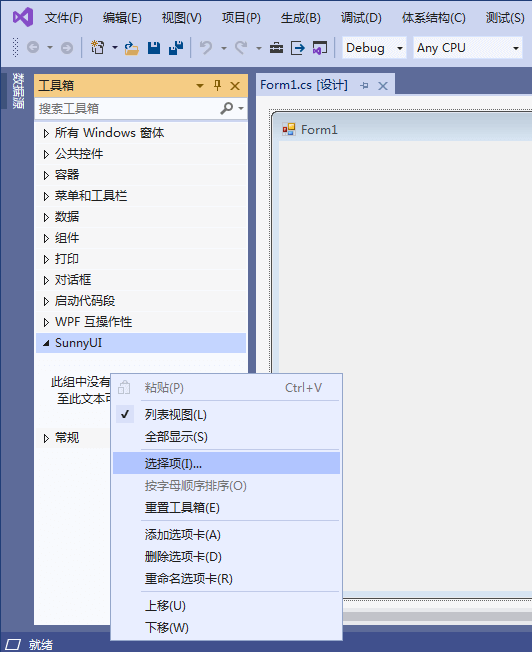532x652 pixels.
Task: Click the New Project toolbar icon
Action: (x=98, y=48)
